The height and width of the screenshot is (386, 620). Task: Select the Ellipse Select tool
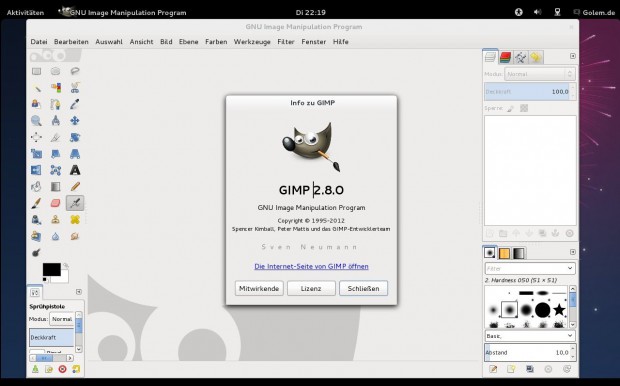coord(55,71)
